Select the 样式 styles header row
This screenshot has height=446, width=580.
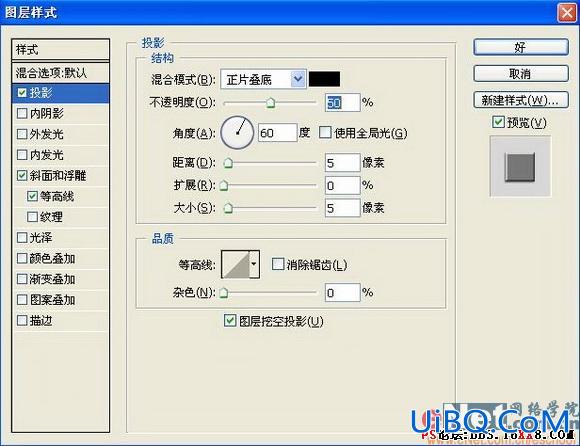(x=61, y=49)
